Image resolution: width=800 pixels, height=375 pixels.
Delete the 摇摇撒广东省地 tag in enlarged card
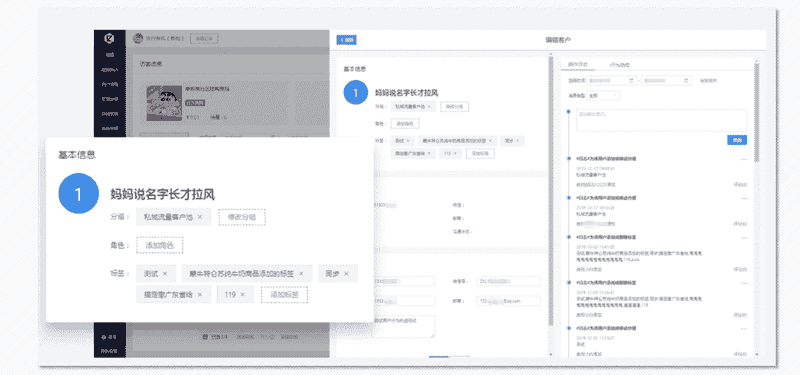click(x=199, y=294)
